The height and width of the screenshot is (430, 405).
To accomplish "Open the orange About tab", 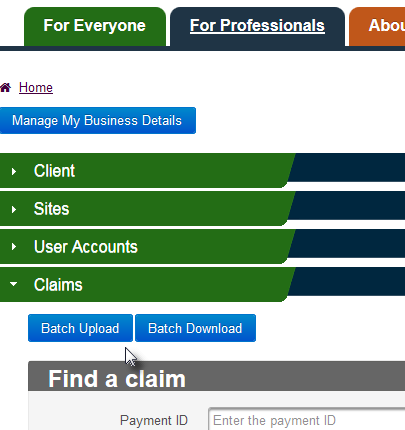I will click(x=377, y=26).
